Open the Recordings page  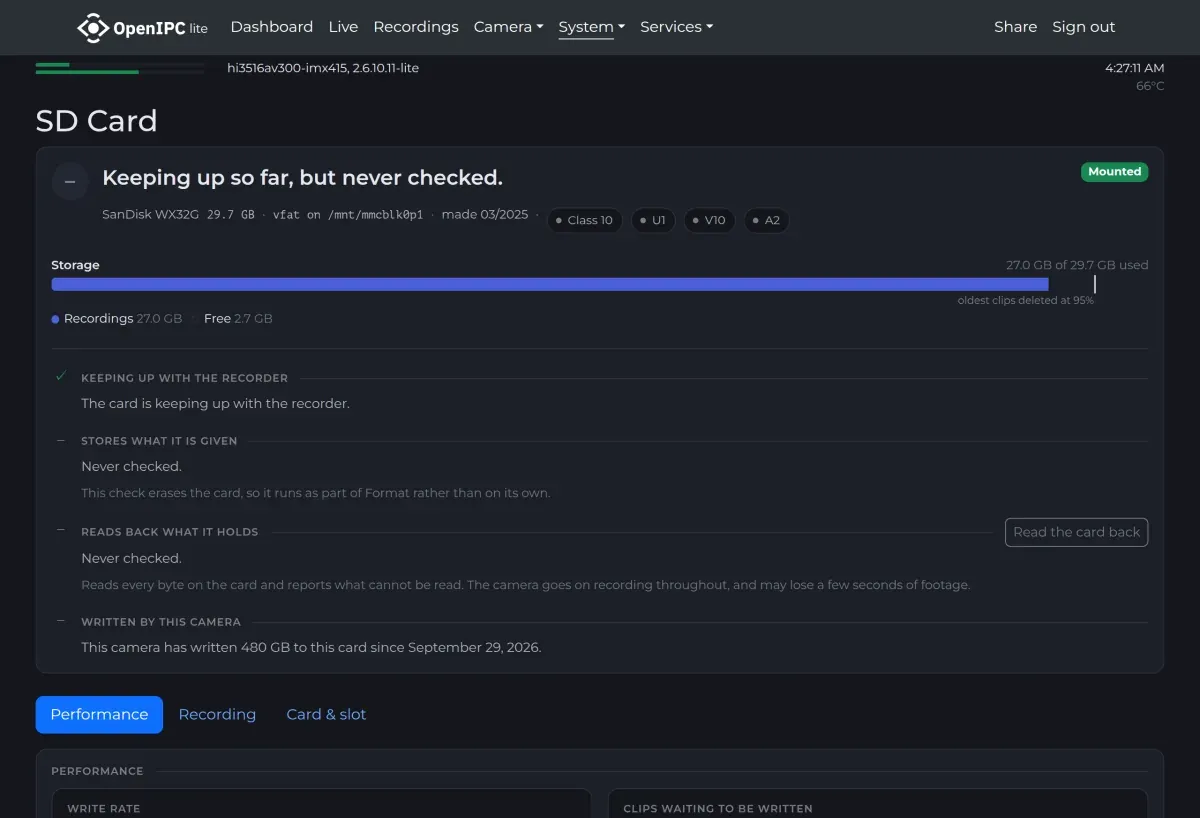[x=416, y=27]
